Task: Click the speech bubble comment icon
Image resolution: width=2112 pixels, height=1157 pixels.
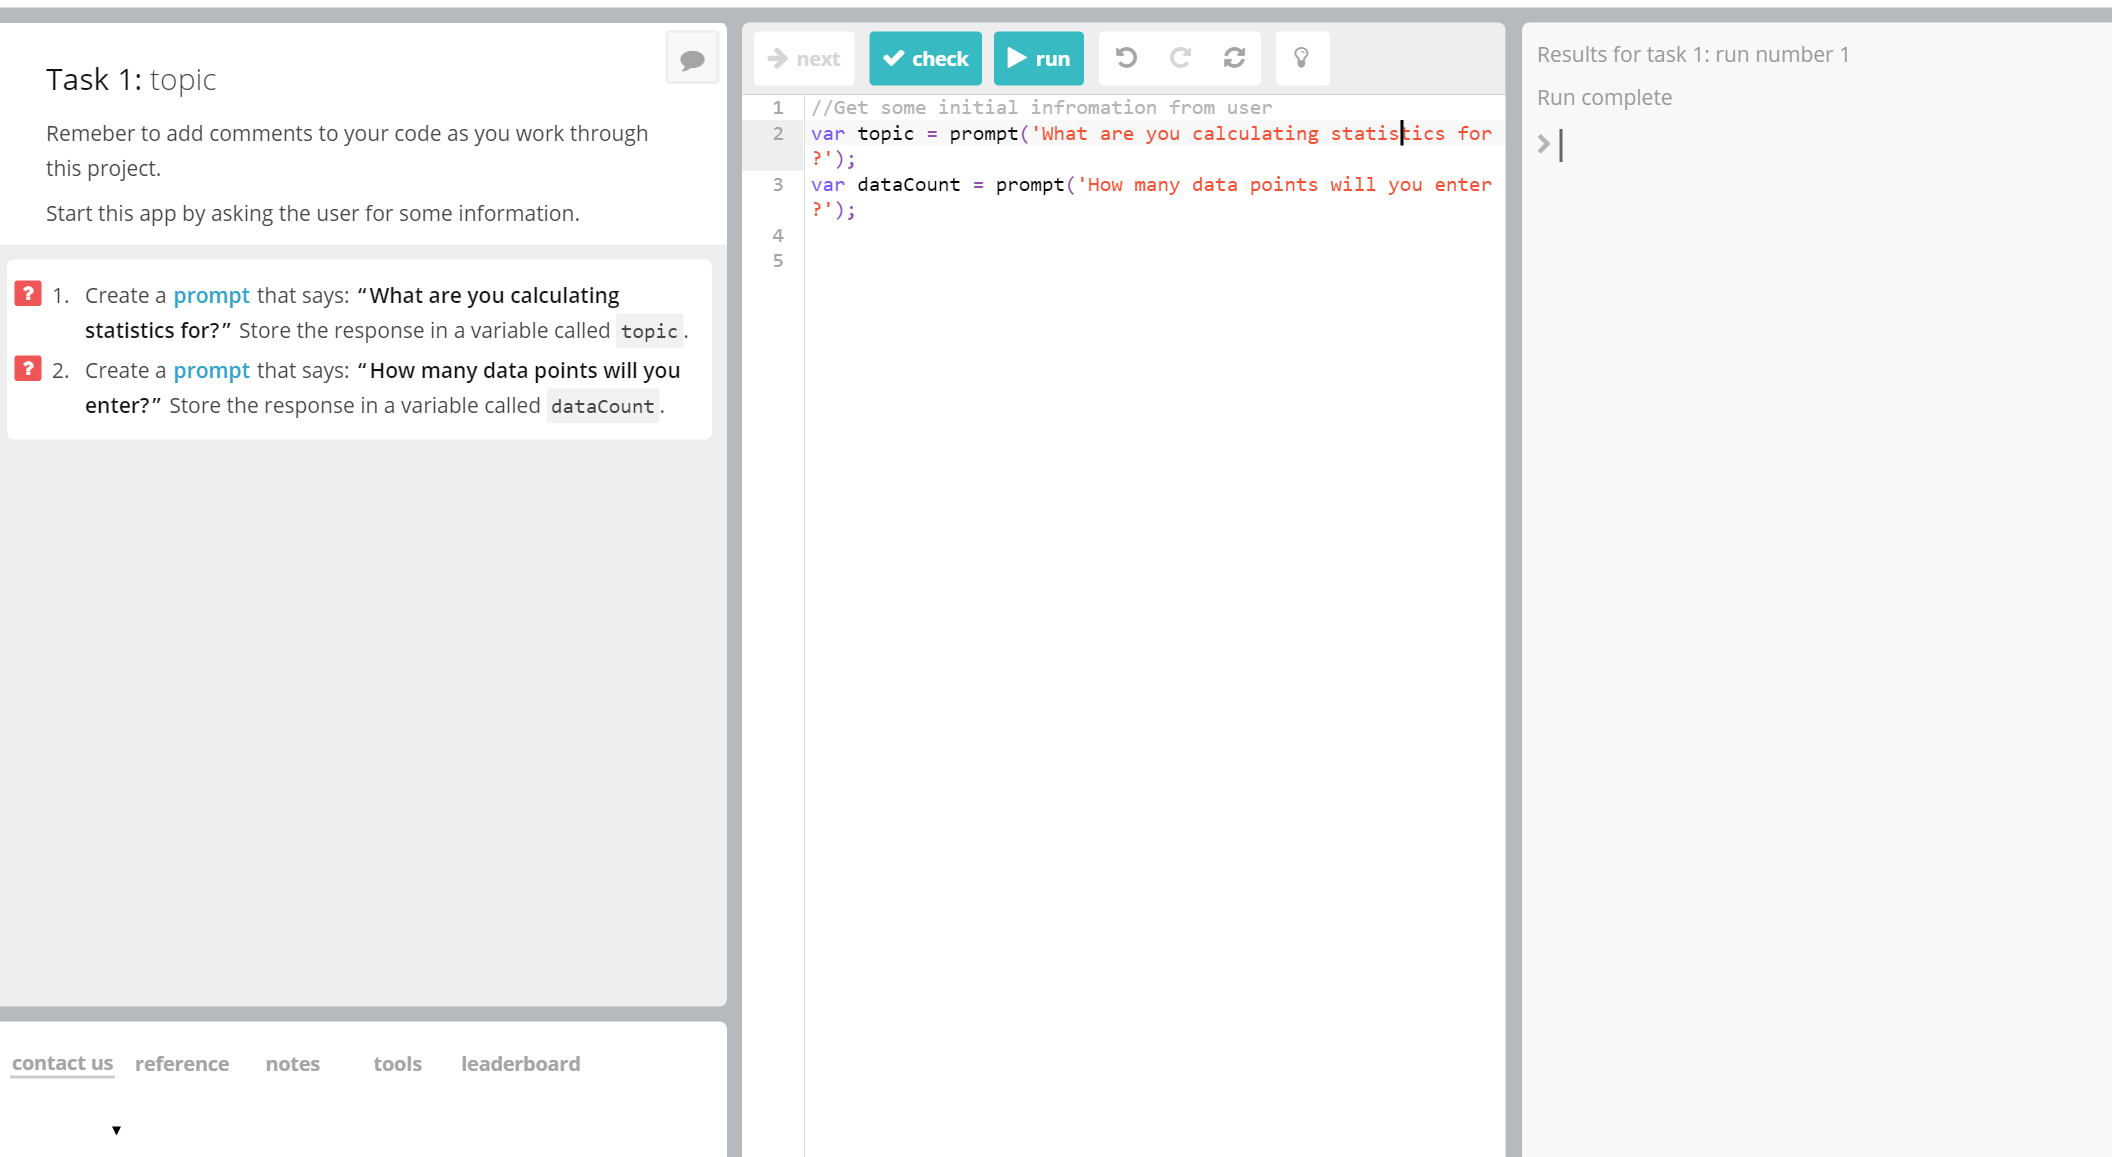Action: click(692, 59)
